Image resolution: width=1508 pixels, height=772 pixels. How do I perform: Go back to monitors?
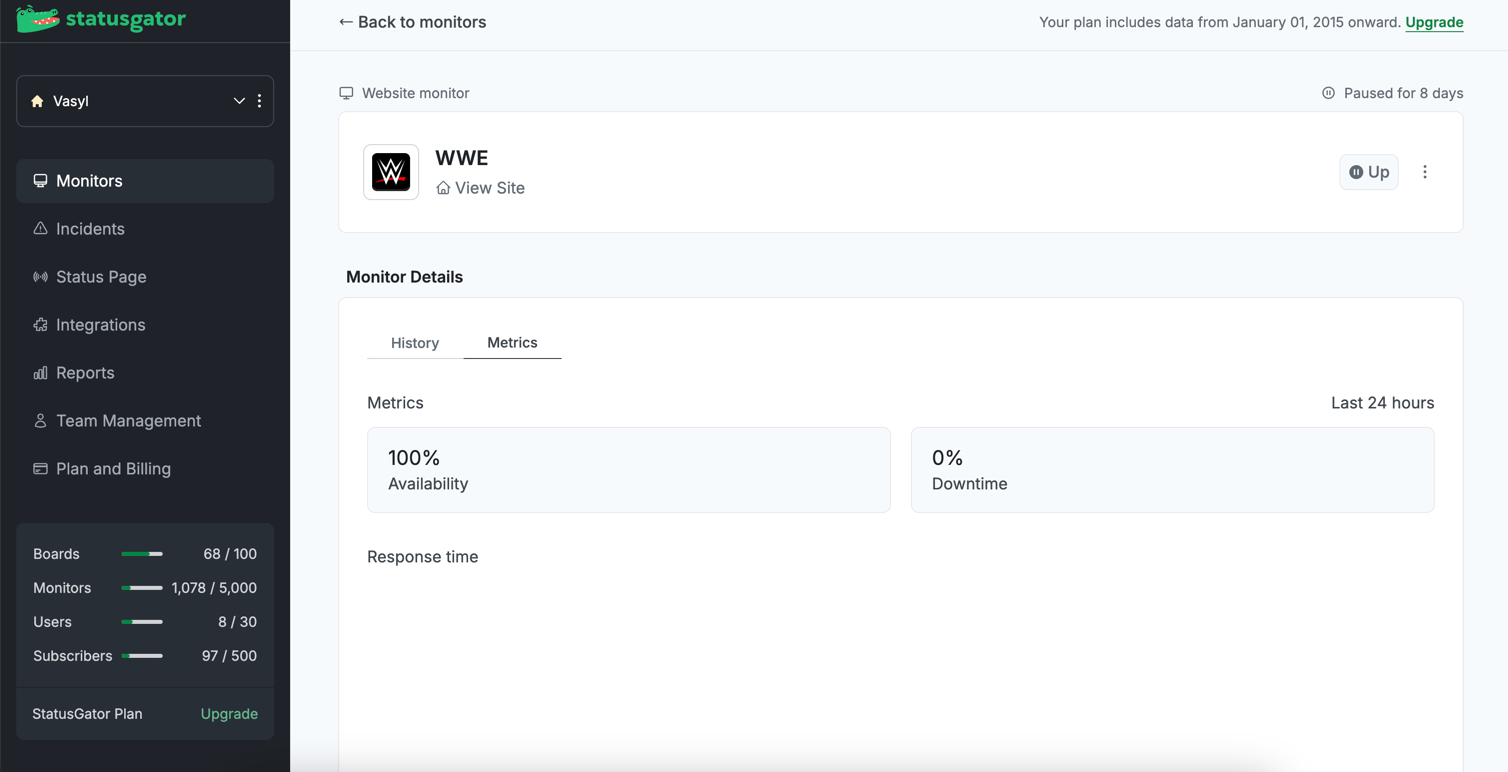pos(412,22)
